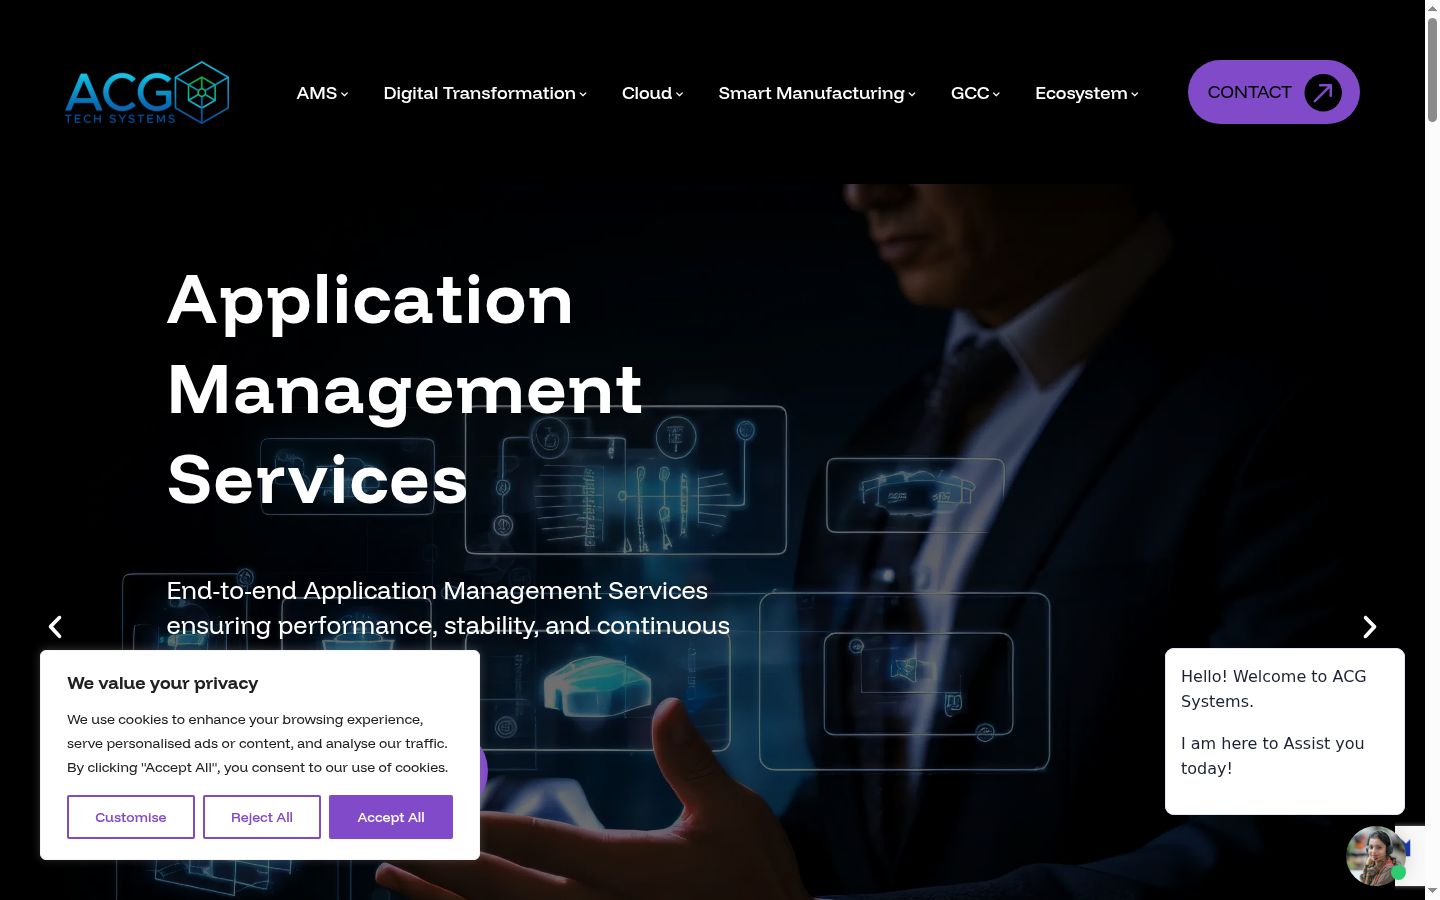1440x900 pixels.
Task: Click the "Hello! Welcome to ACG Systems." chat message
Action: point(1273,689)
